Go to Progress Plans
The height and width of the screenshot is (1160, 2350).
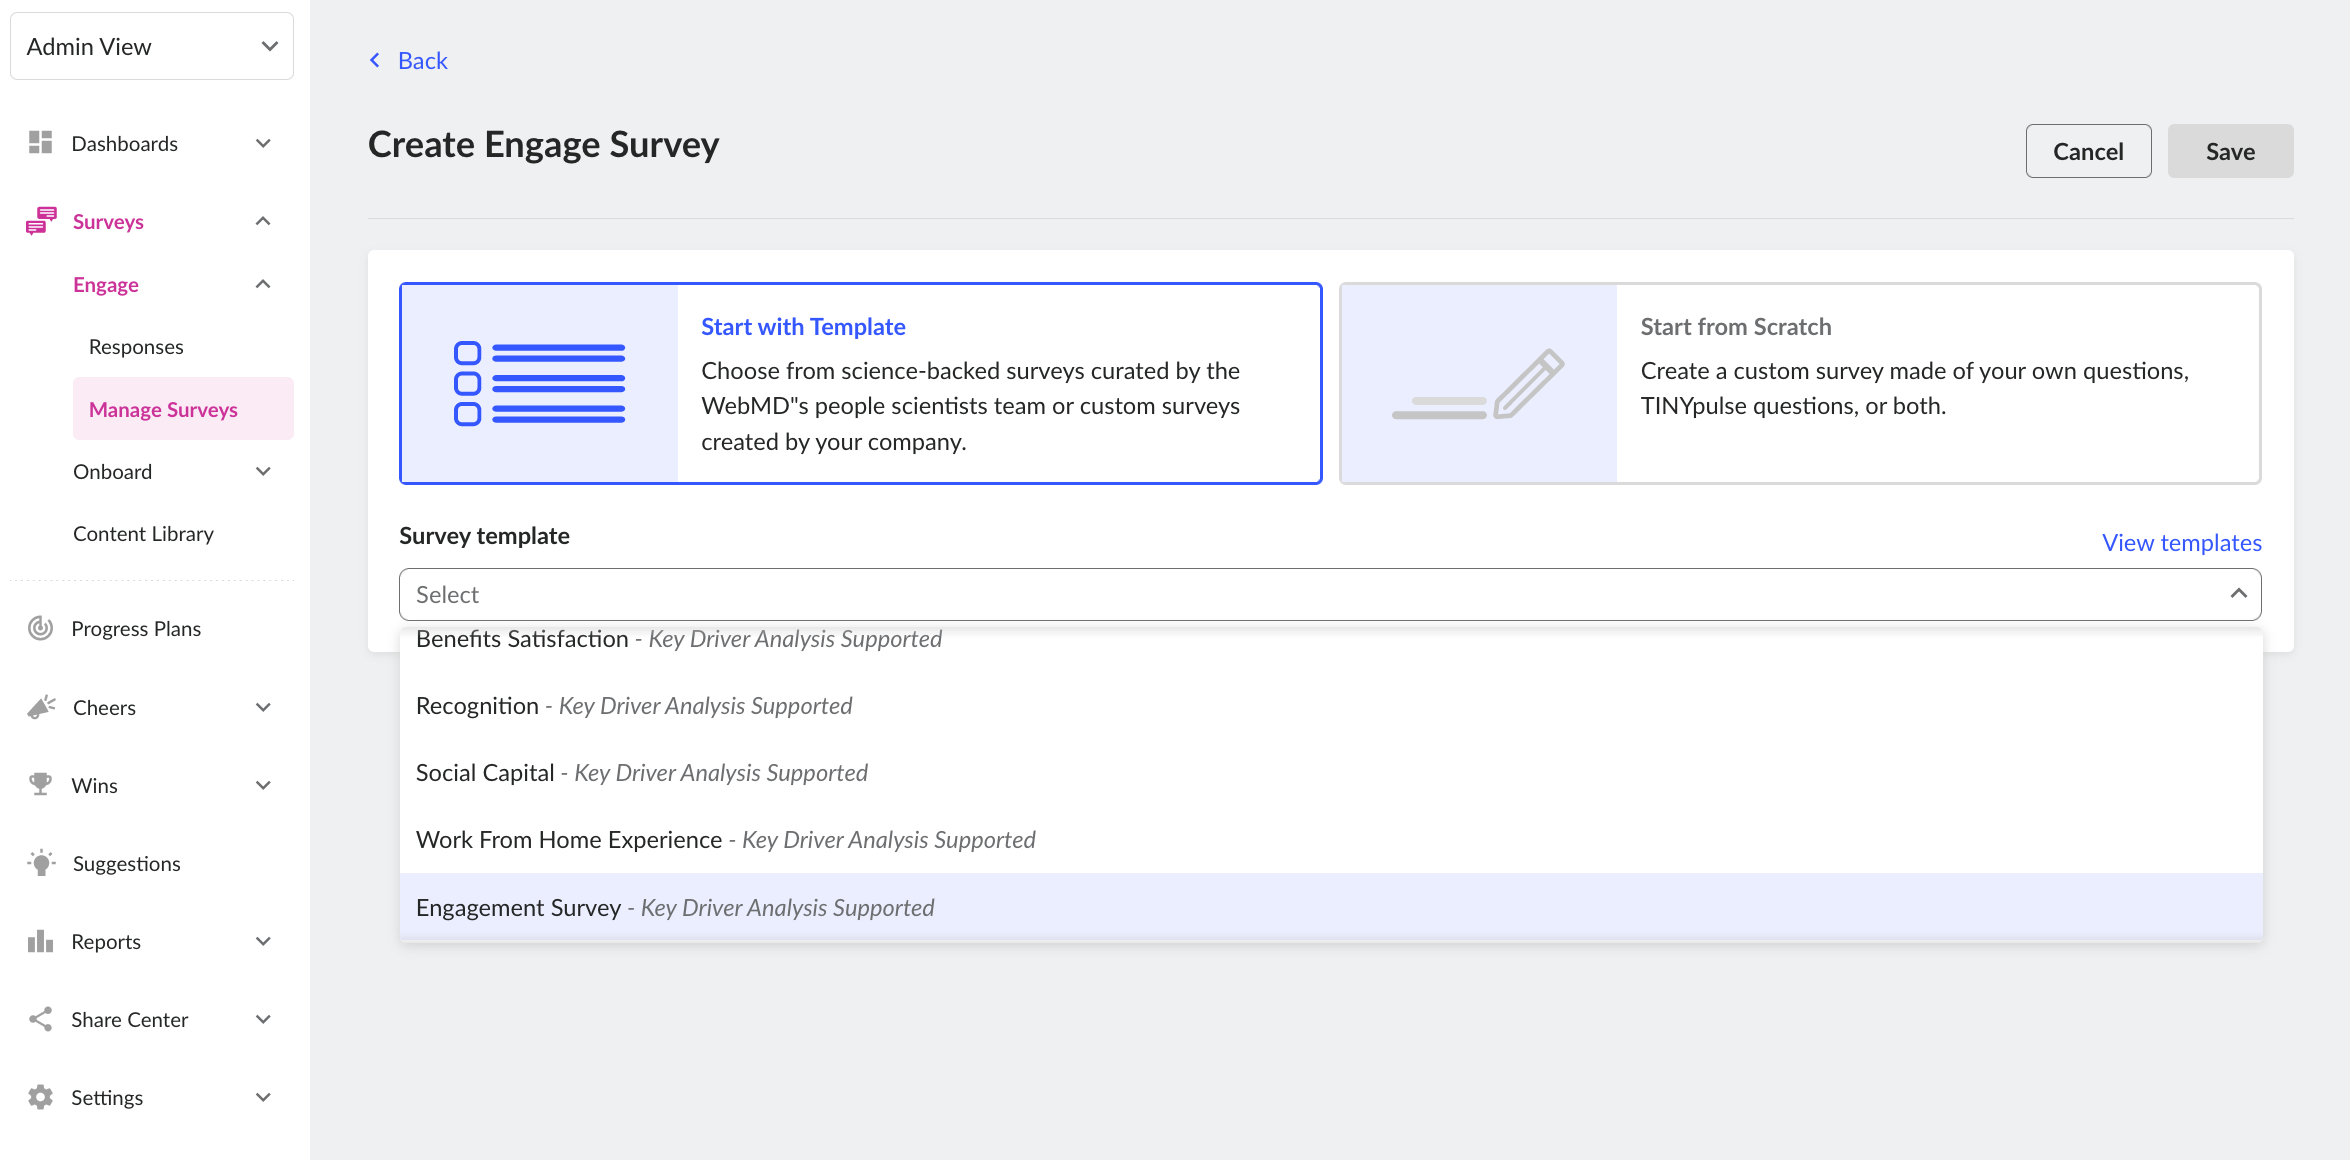(x=136, y=628)
